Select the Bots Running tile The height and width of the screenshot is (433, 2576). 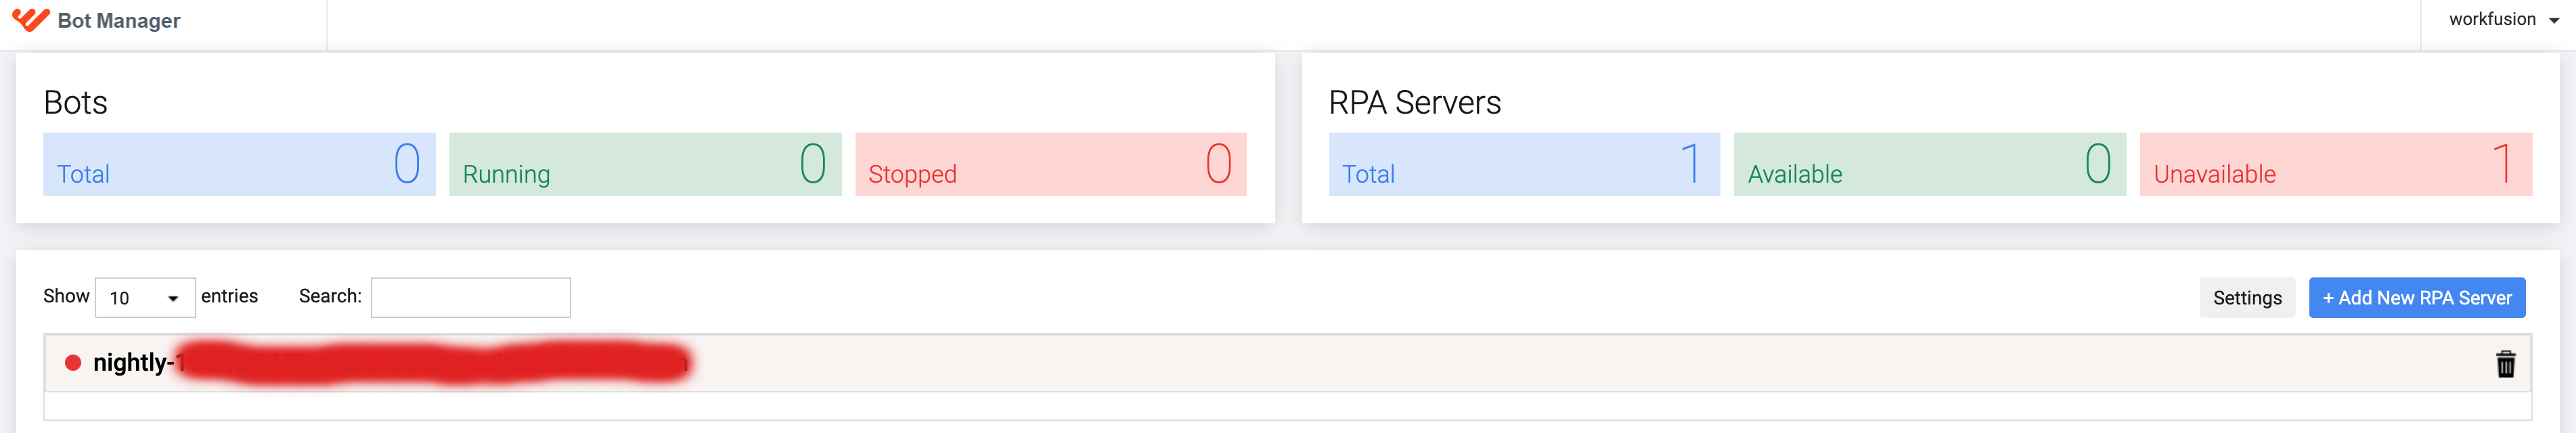[x=645, y=164]
